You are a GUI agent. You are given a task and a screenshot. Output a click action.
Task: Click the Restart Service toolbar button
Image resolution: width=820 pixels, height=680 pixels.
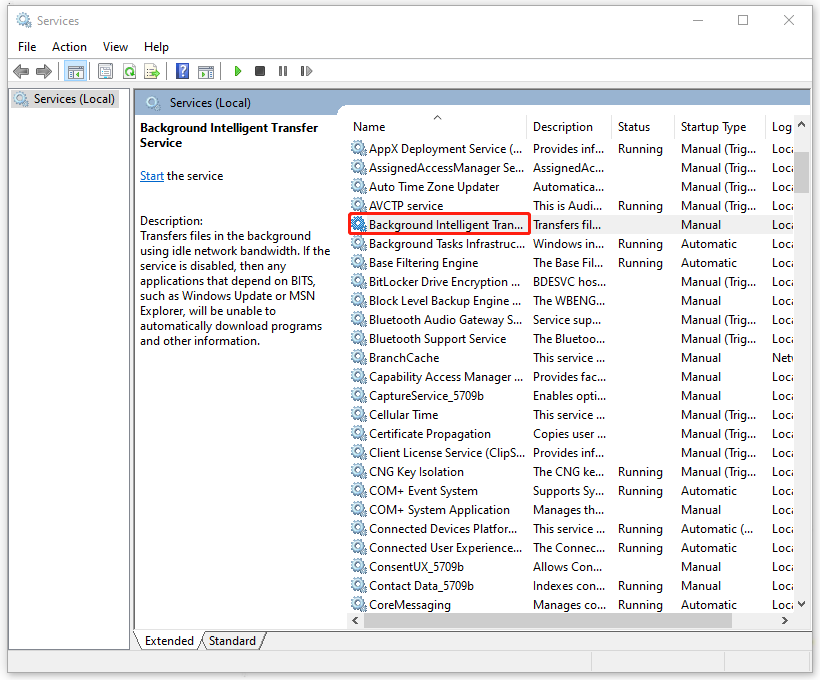305,71
